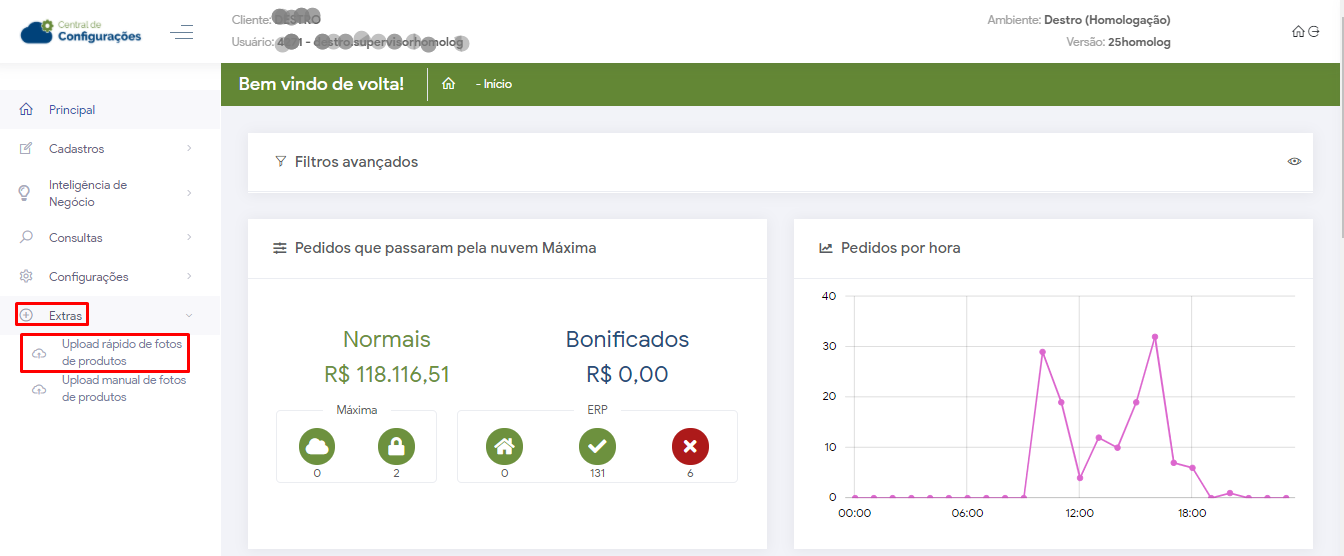1344x556 pixels.
Task: Click the home icon at top right corner
Action: (x=1298, y=32)
